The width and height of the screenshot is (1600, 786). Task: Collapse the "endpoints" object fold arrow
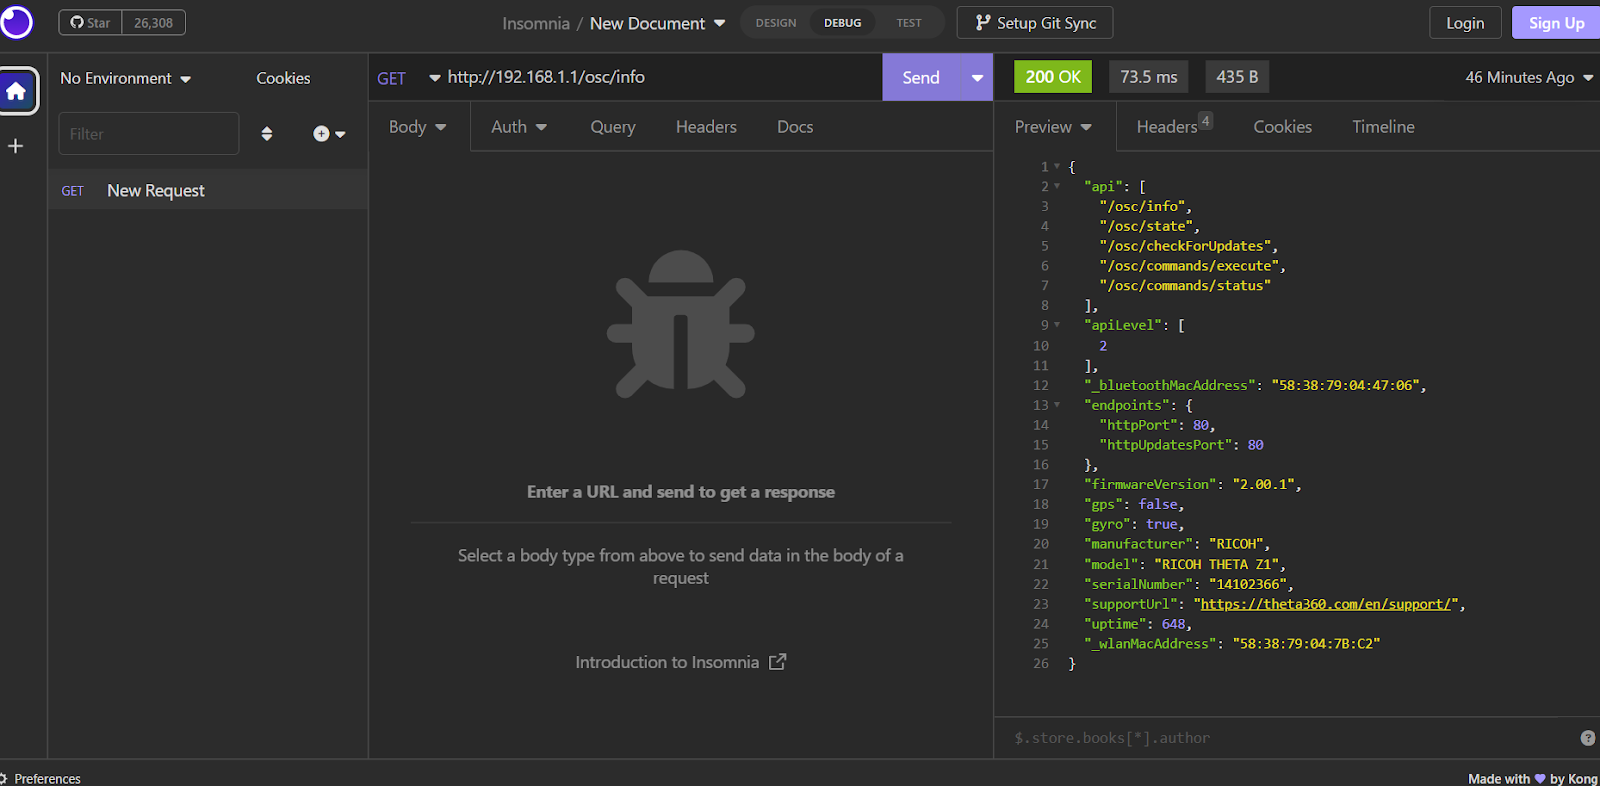[1057, 405]
